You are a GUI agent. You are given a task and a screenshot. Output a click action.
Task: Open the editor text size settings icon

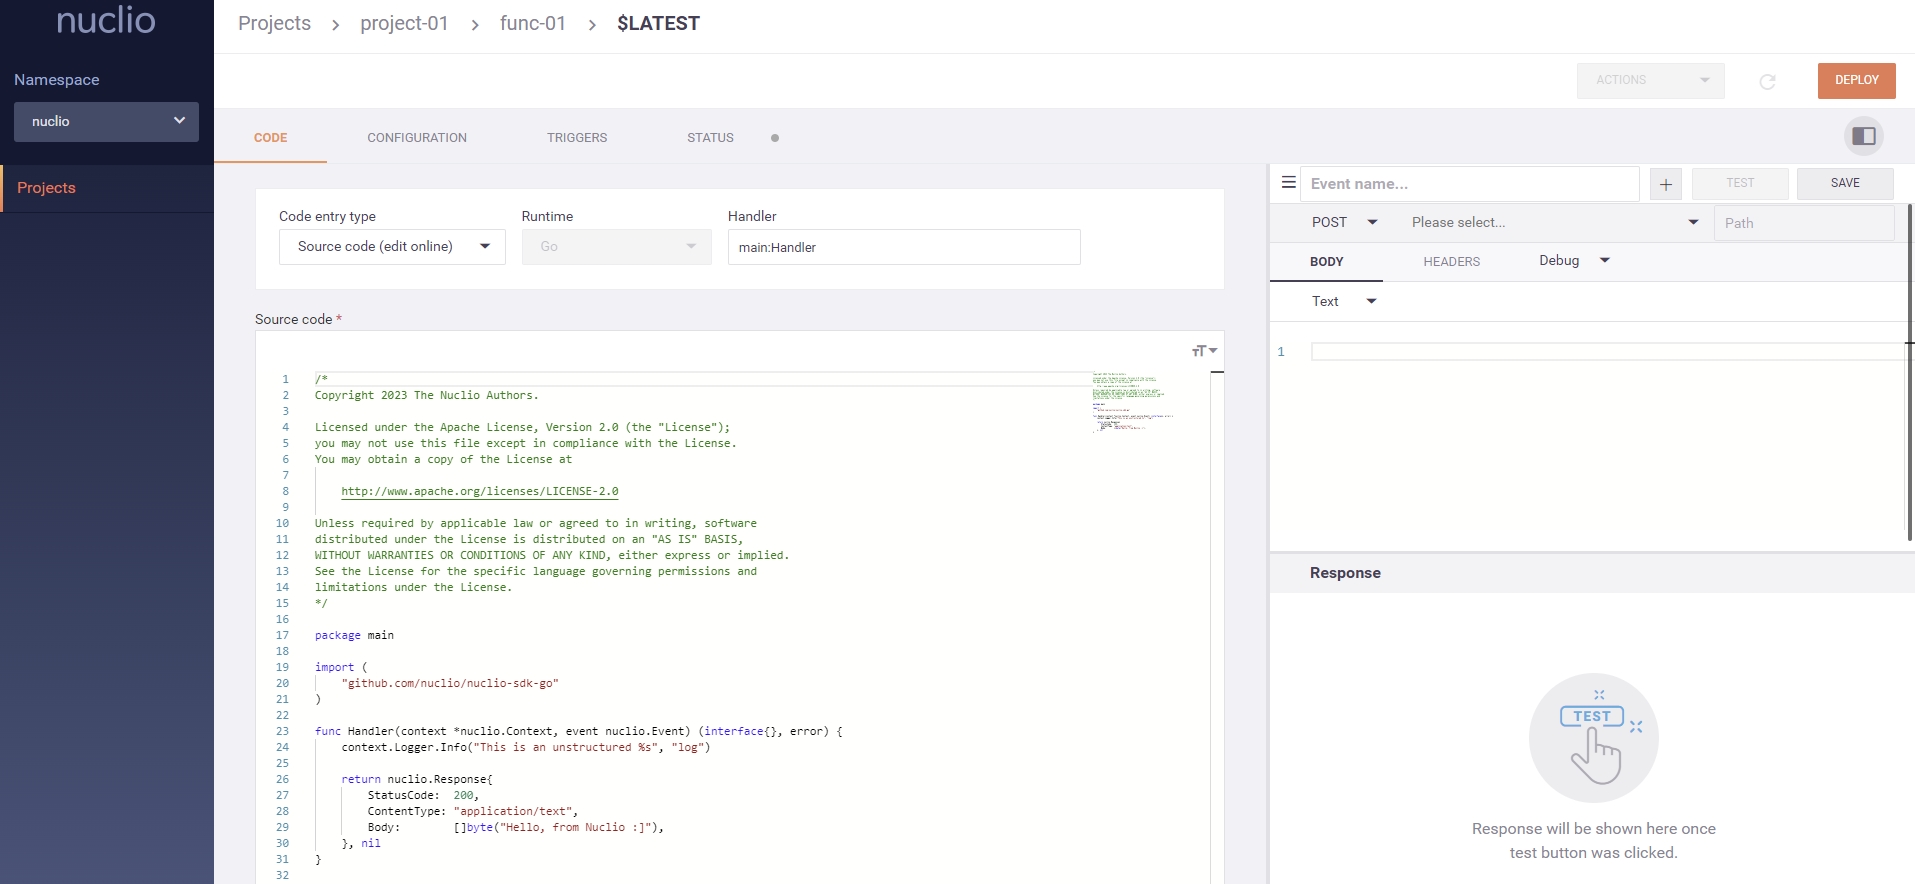coord(1203,351)
